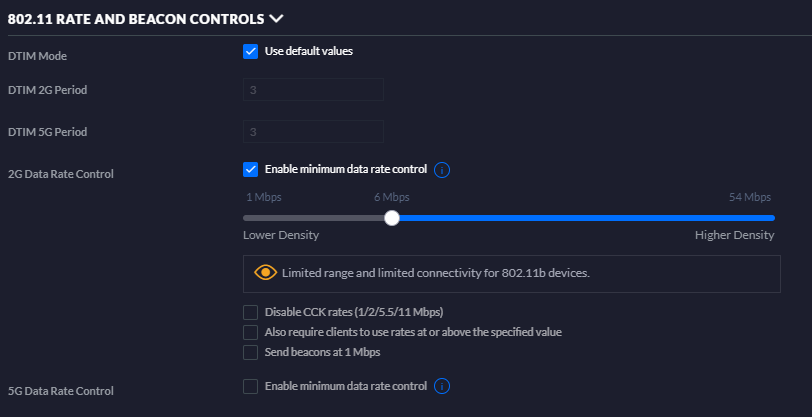The image size is (812, 417).
Task: Disable 2G minimum data rate control checkbox
Action: (251, 169)
